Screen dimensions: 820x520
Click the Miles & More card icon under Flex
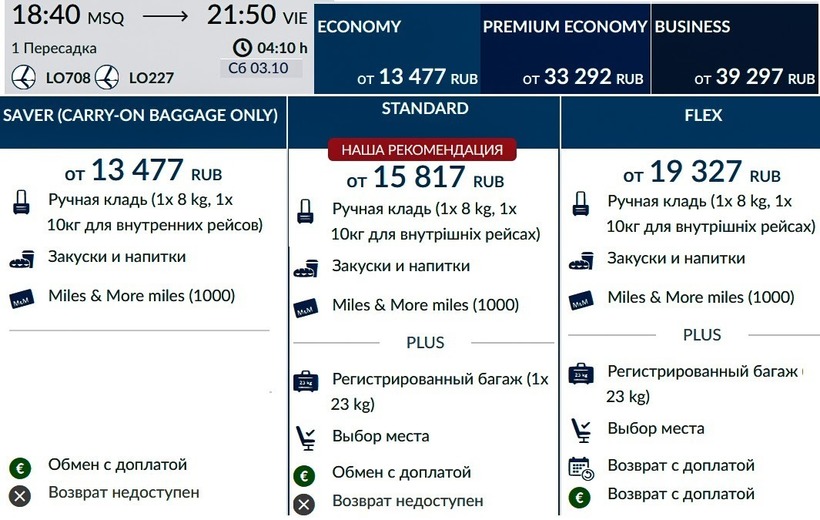[581, 299]
